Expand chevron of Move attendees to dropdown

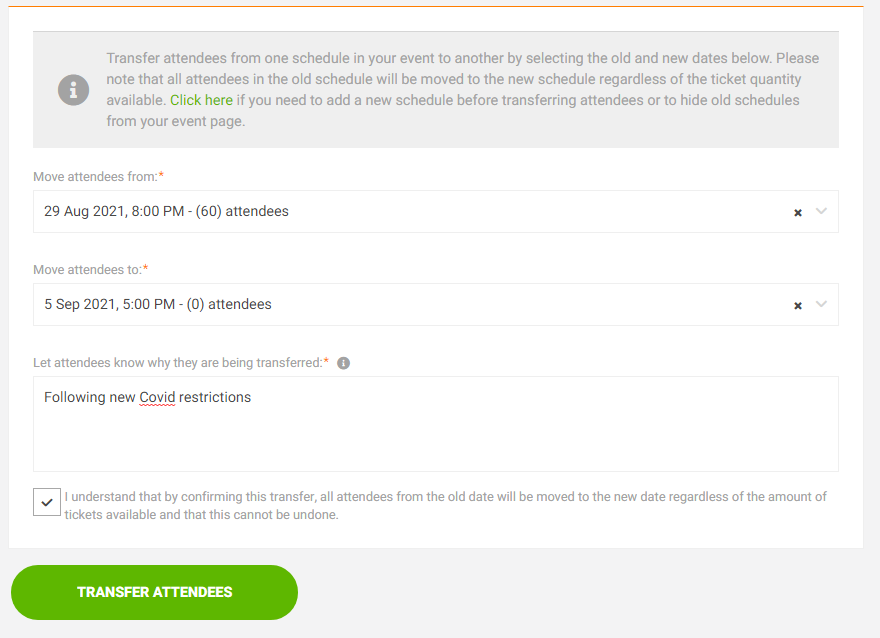821,304
